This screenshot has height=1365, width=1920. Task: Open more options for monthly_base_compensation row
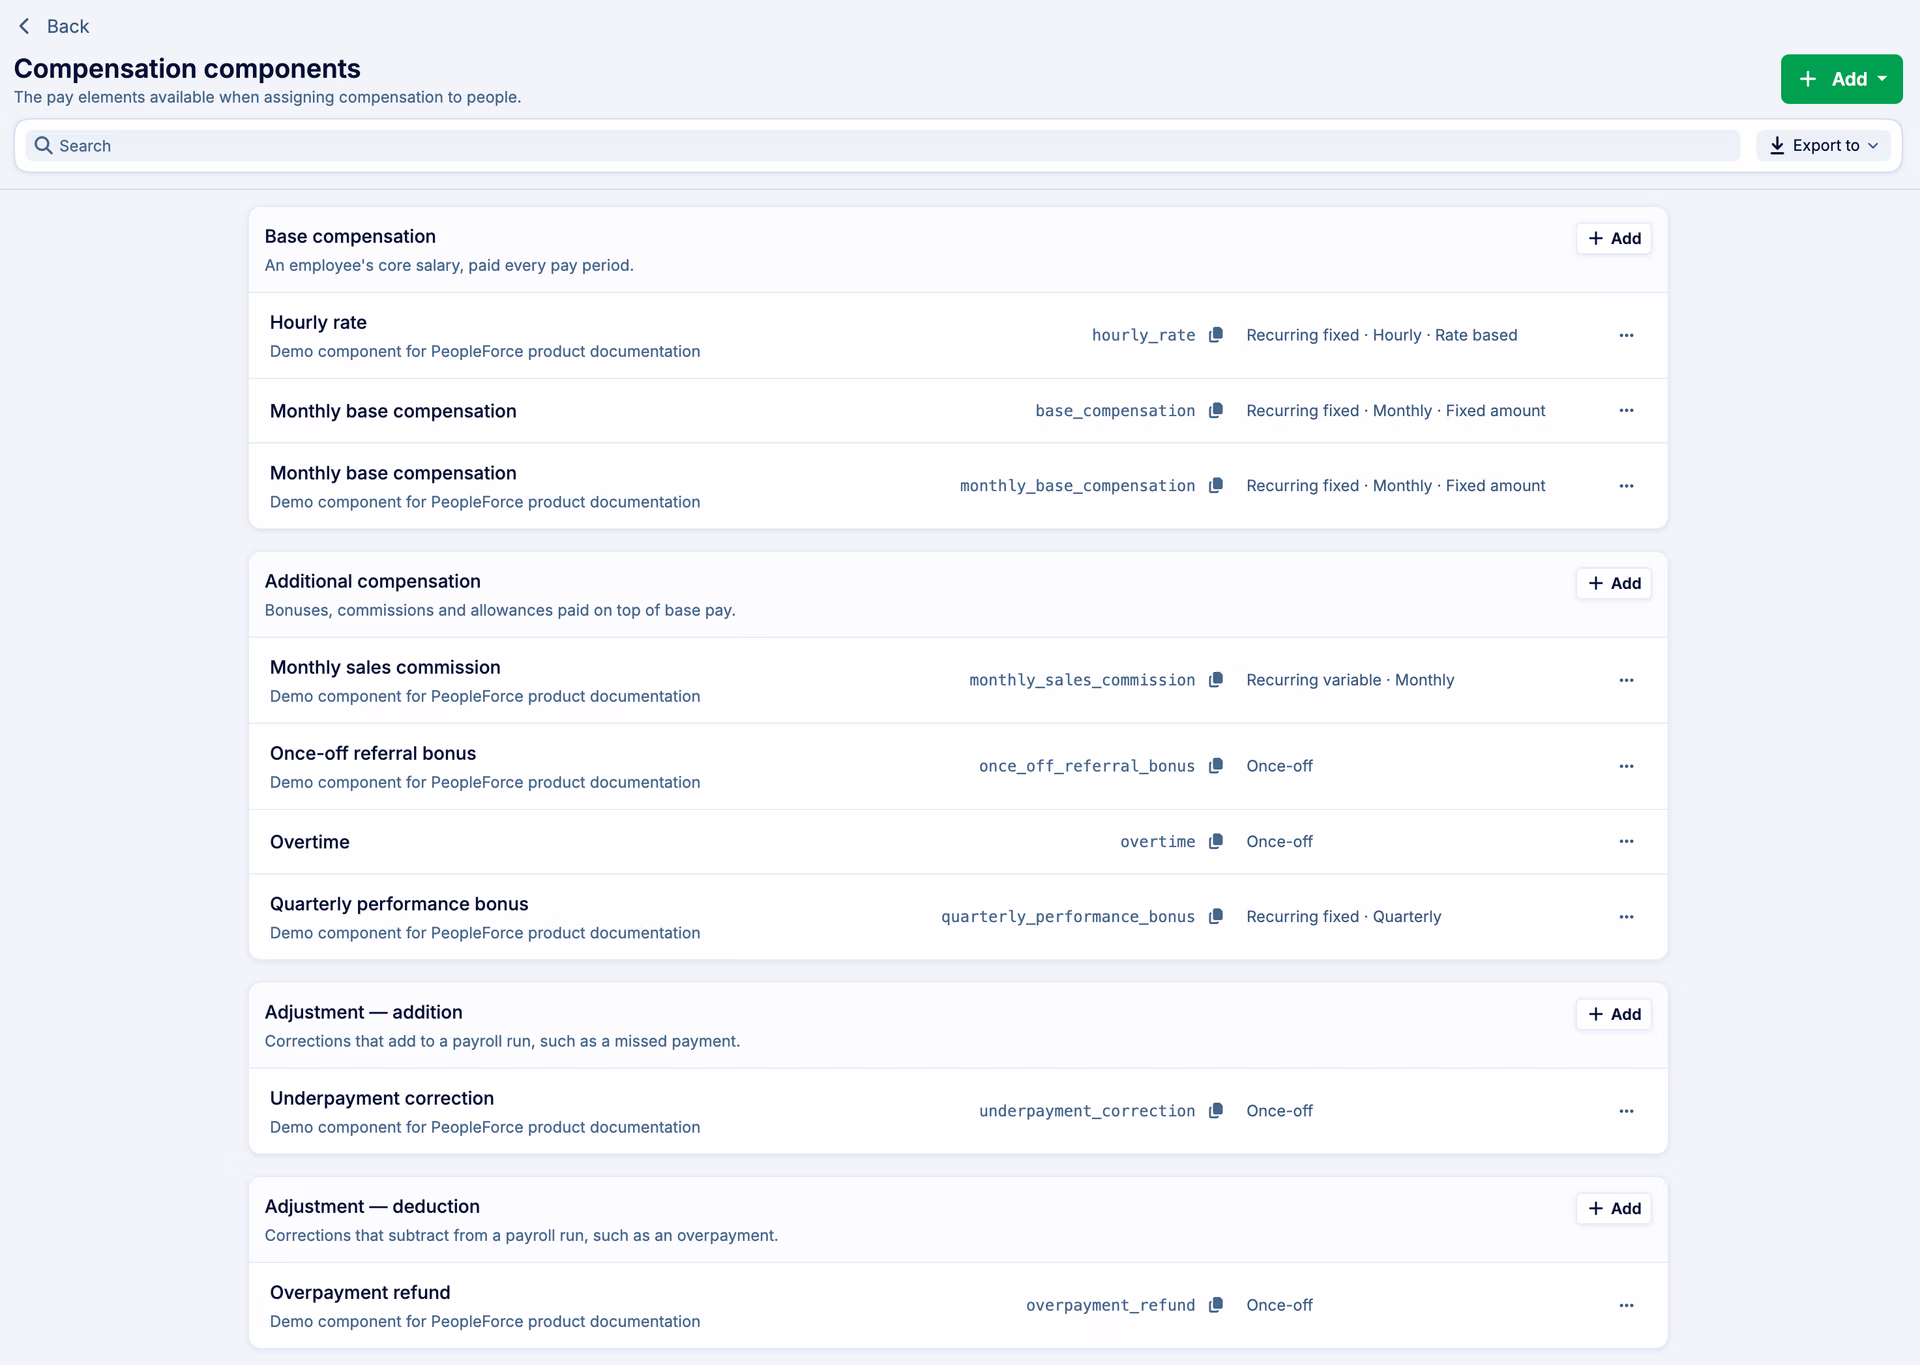[1626, 486]
